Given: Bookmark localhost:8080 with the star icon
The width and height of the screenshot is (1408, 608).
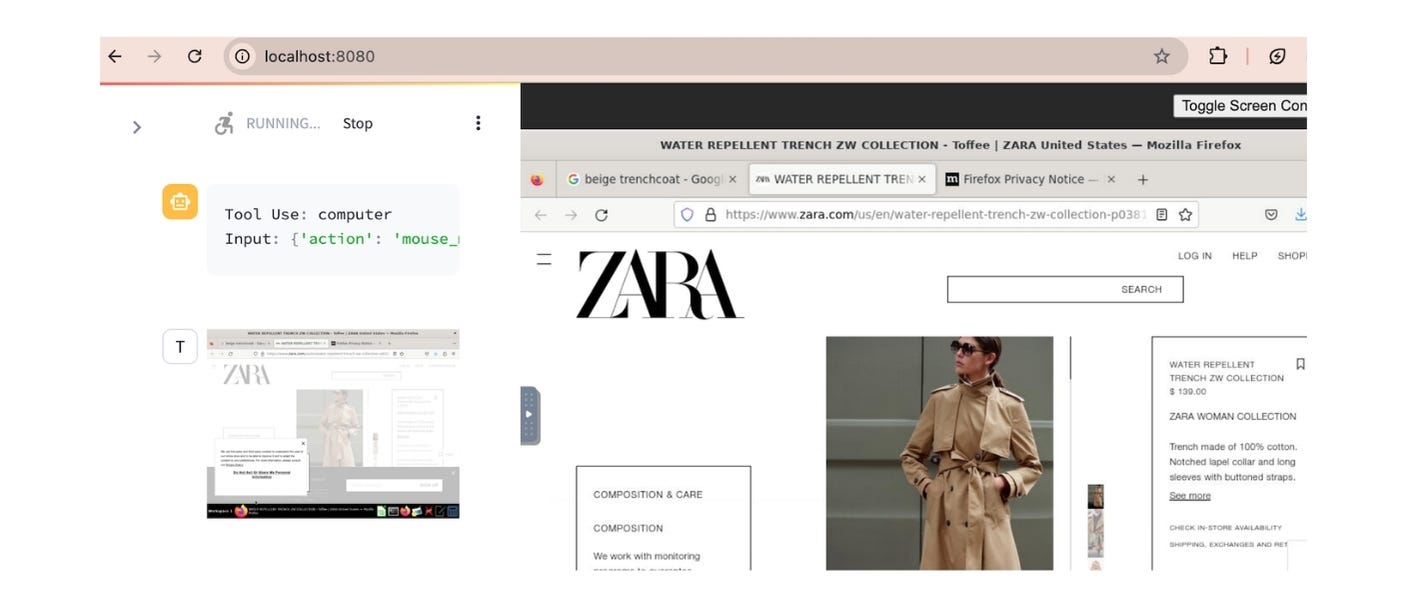Looking at the screenshot, I should coord(1161,57).
